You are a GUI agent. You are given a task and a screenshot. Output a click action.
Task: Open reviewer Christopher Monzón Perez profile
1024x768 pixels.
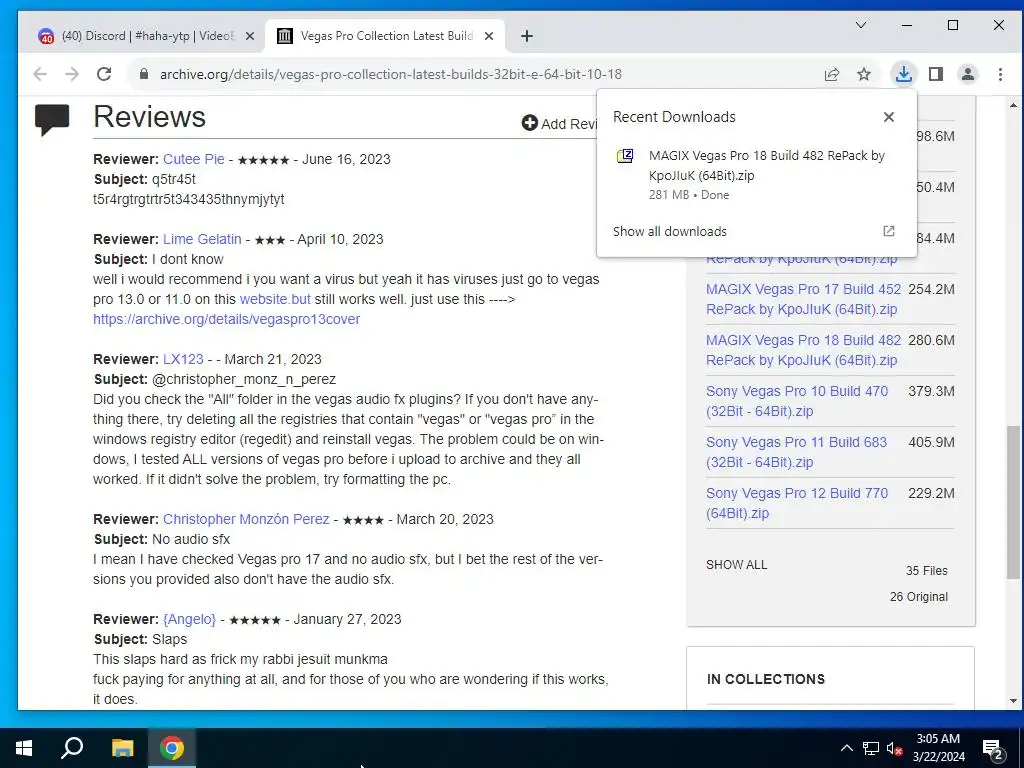click(x=246, y=519)
